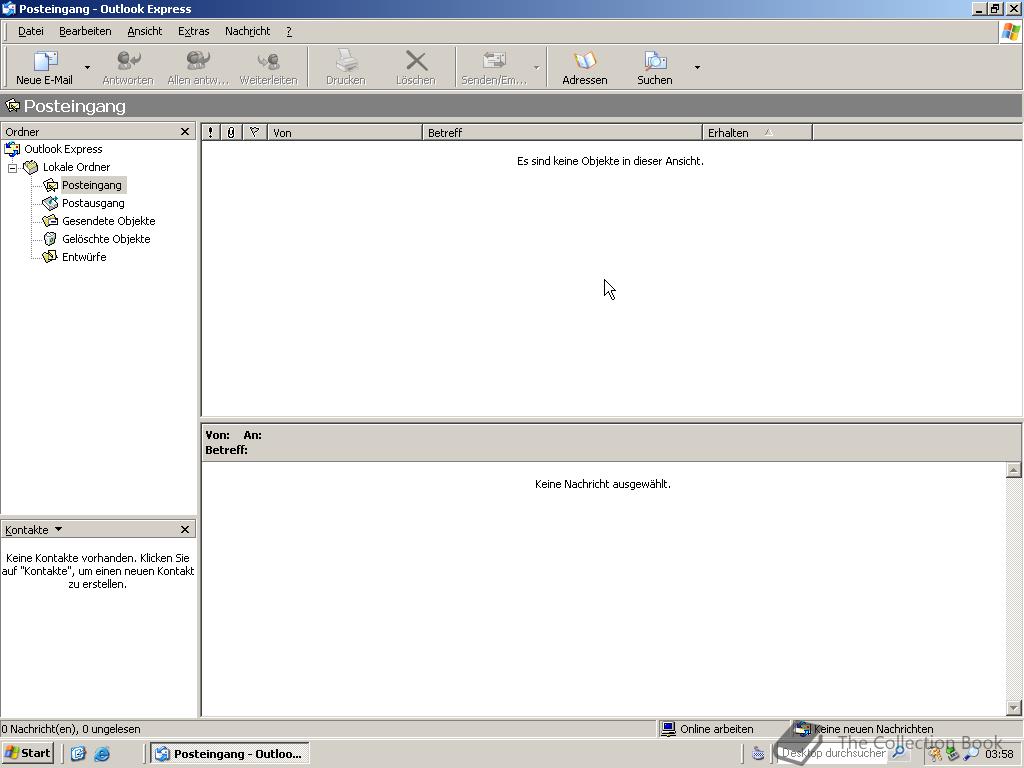Select the Lokale Ordner folder
Viewport: 1024px width, 768px height.
[76, 167]
